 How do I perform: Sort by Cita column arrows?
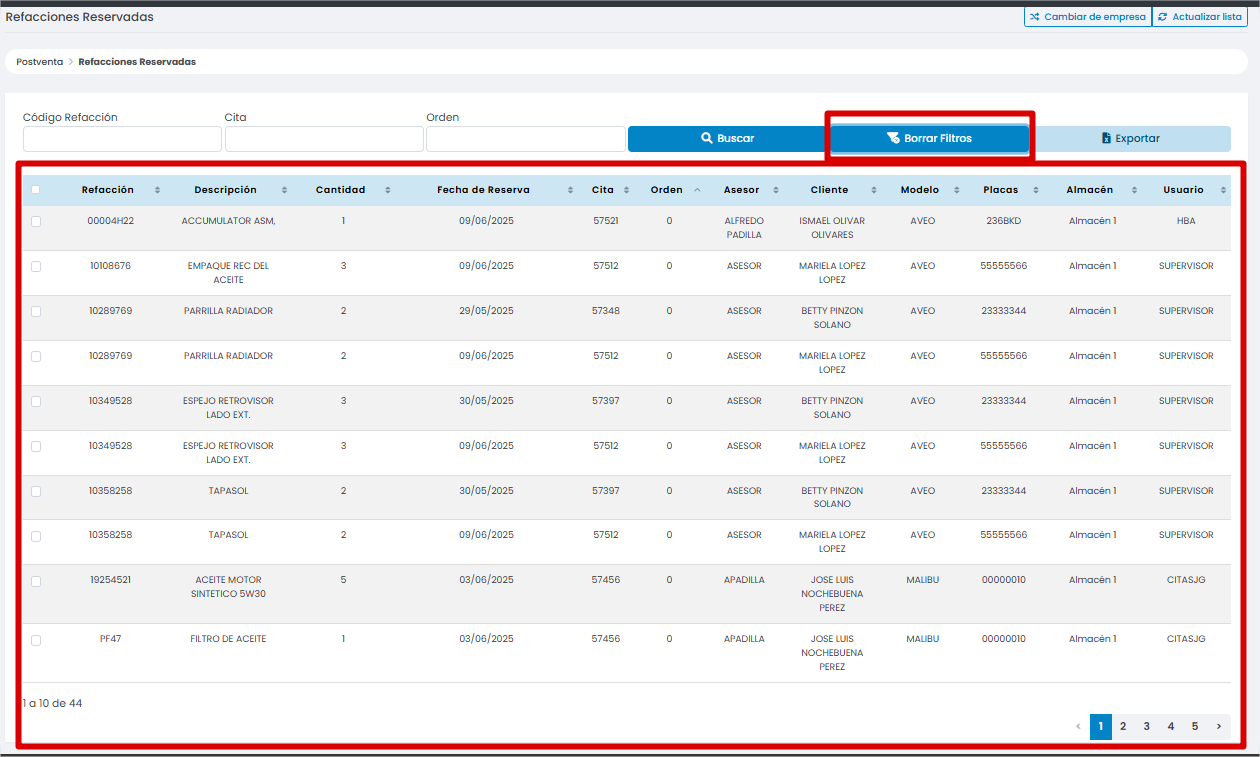point(627,190)
